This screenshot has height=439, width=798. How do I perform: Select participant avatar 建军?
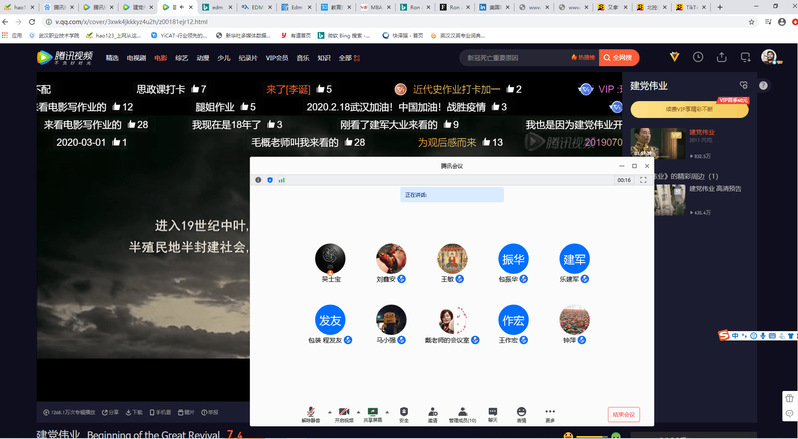click(574, 259)
